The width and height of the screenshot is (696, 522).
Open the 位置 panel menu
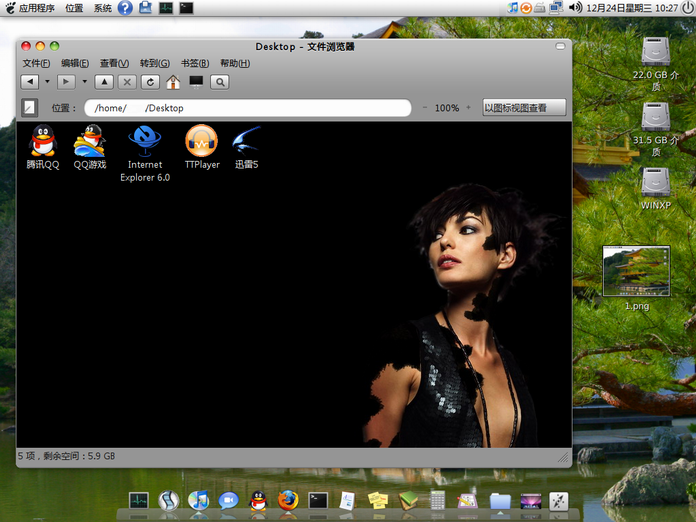[74, 8]
